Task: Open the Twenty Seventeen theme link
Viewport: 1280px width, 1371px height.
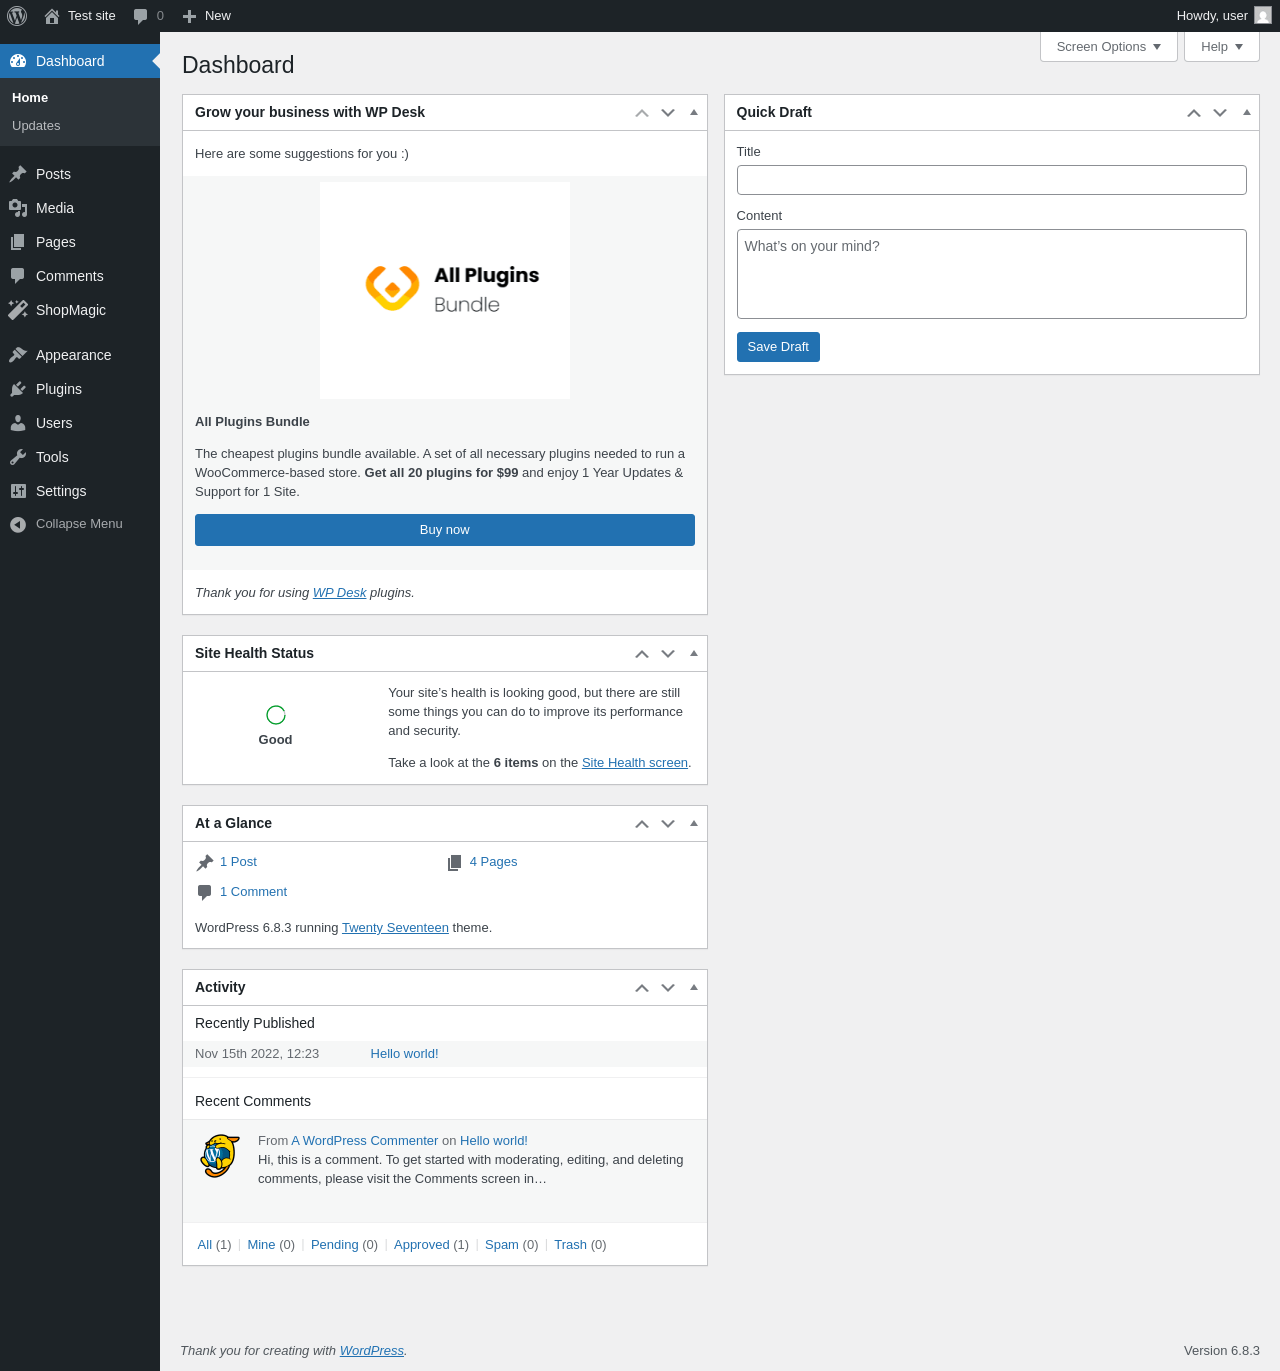Action: pyautogui.click(x=395, y=928)
